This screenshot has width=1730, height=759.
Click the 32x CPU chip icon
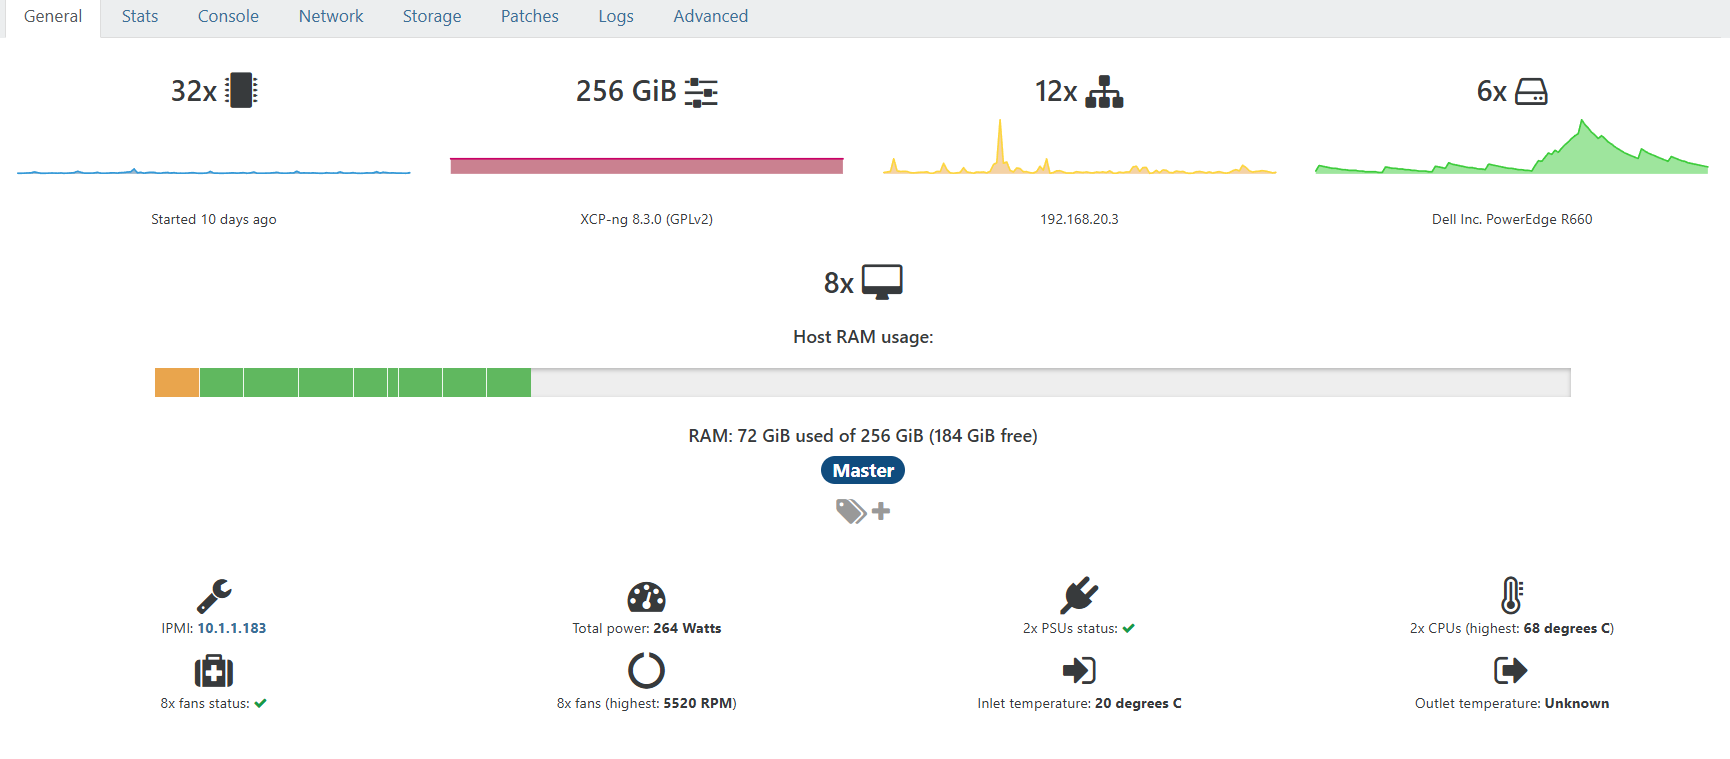(241, 91)
